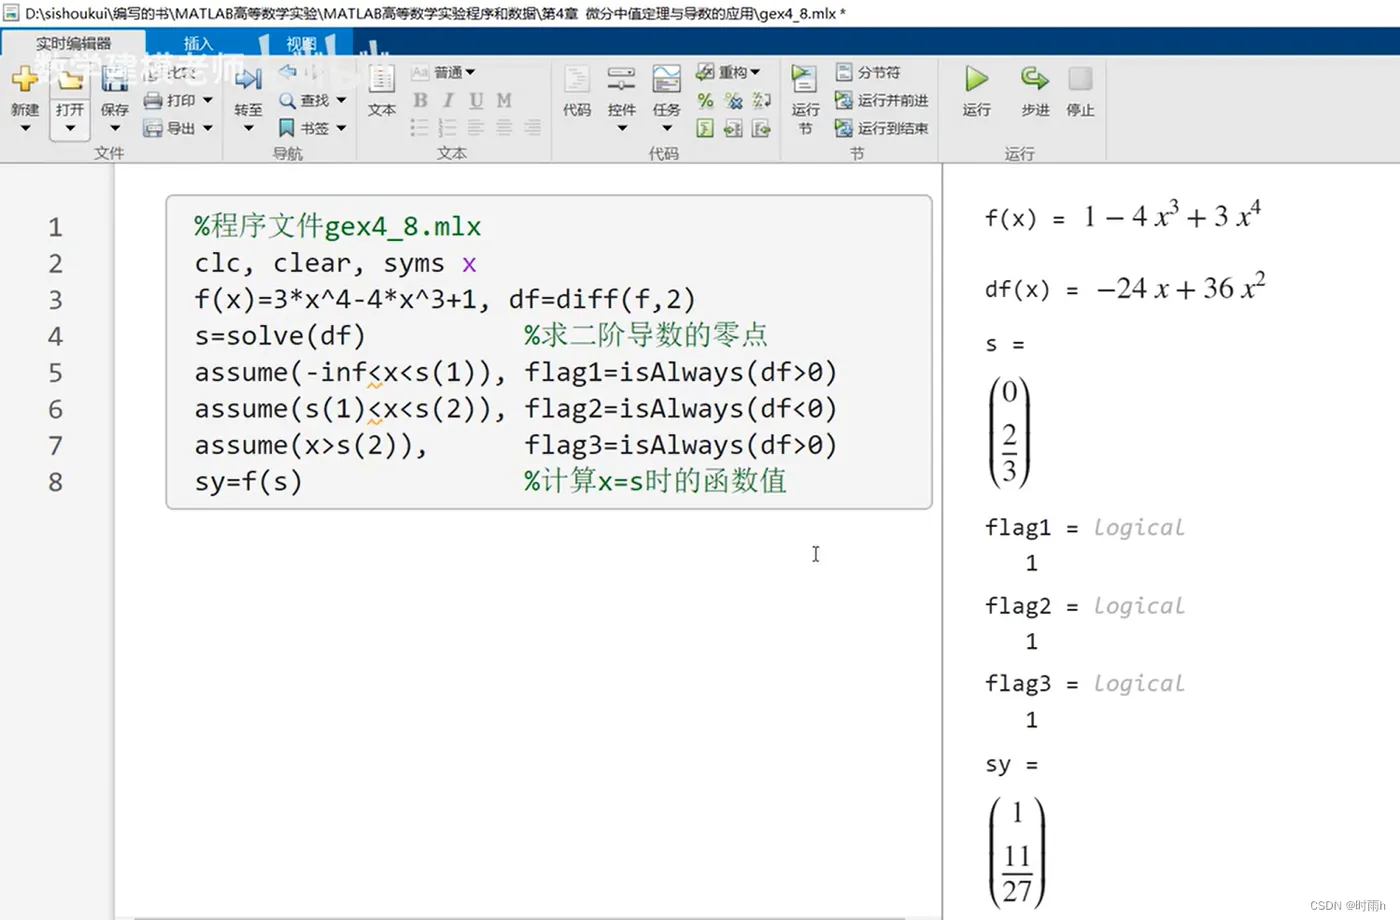Image resolution: width=1400 pixels, height=920 pixels.
Task: Expand the Find (查找) dropdown arrow
Action: [x=341, y=101]
